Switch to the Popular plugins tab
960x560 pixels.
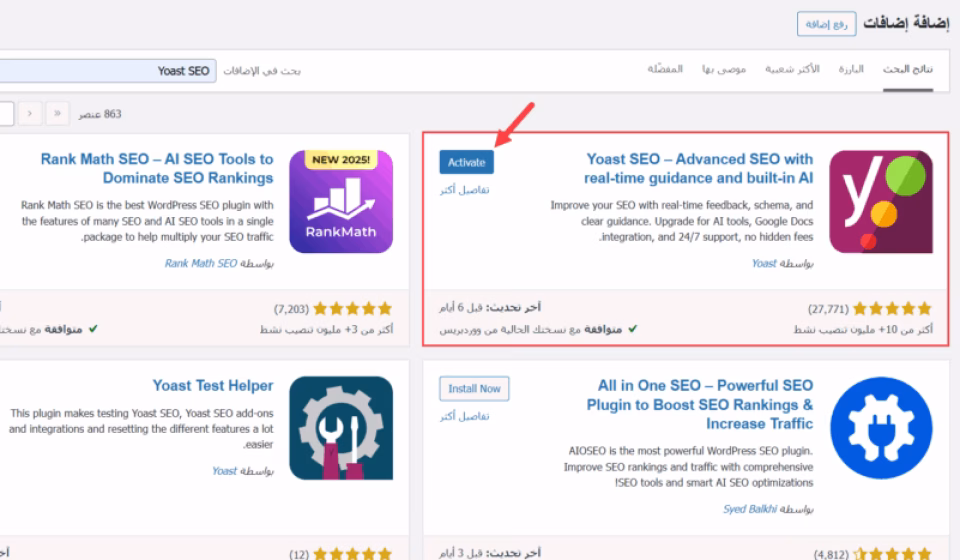pos(793,70)
